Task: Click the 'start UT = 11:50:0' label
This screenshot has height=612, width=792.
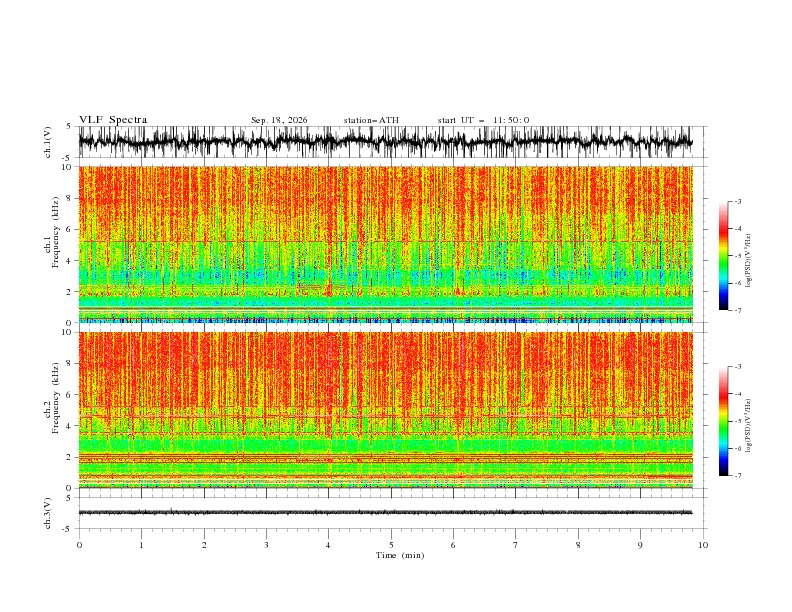Action: 483,120
